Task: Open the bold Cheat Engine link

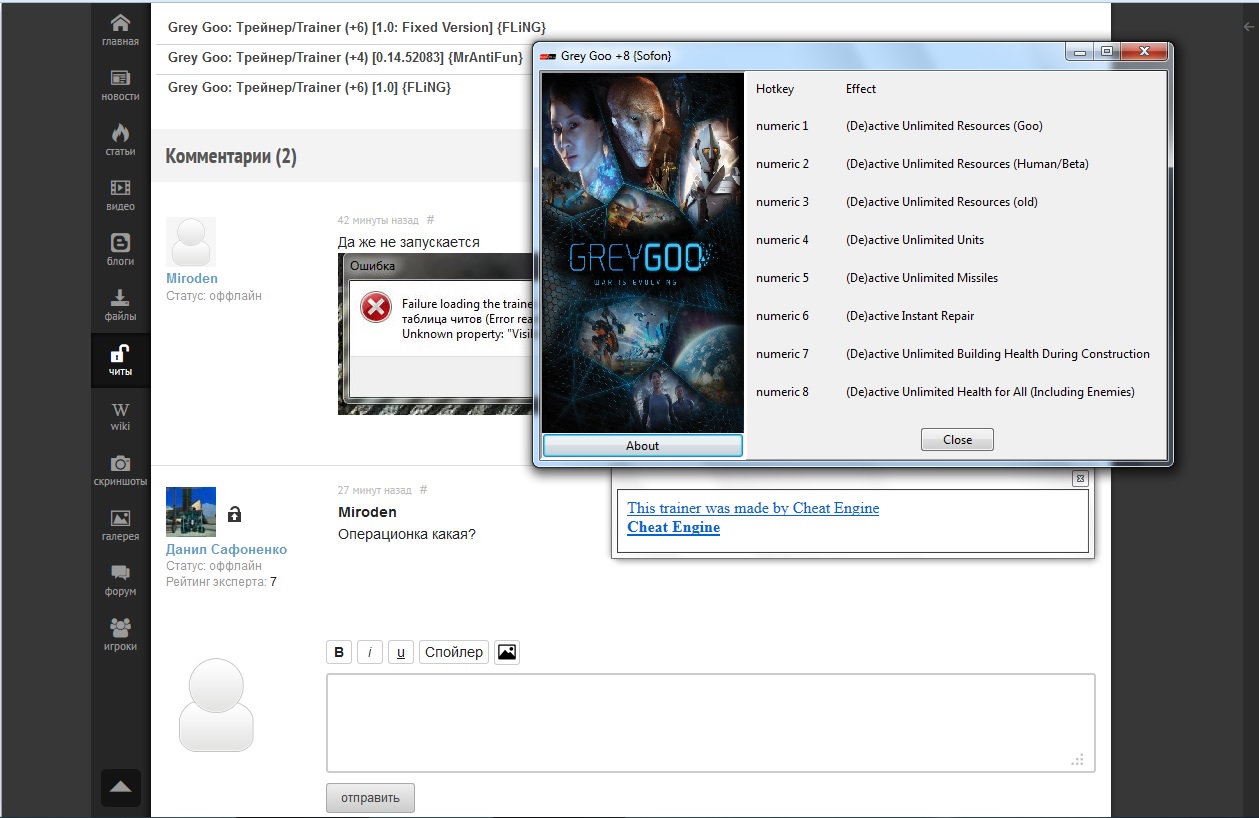Action: coord(673,527)
